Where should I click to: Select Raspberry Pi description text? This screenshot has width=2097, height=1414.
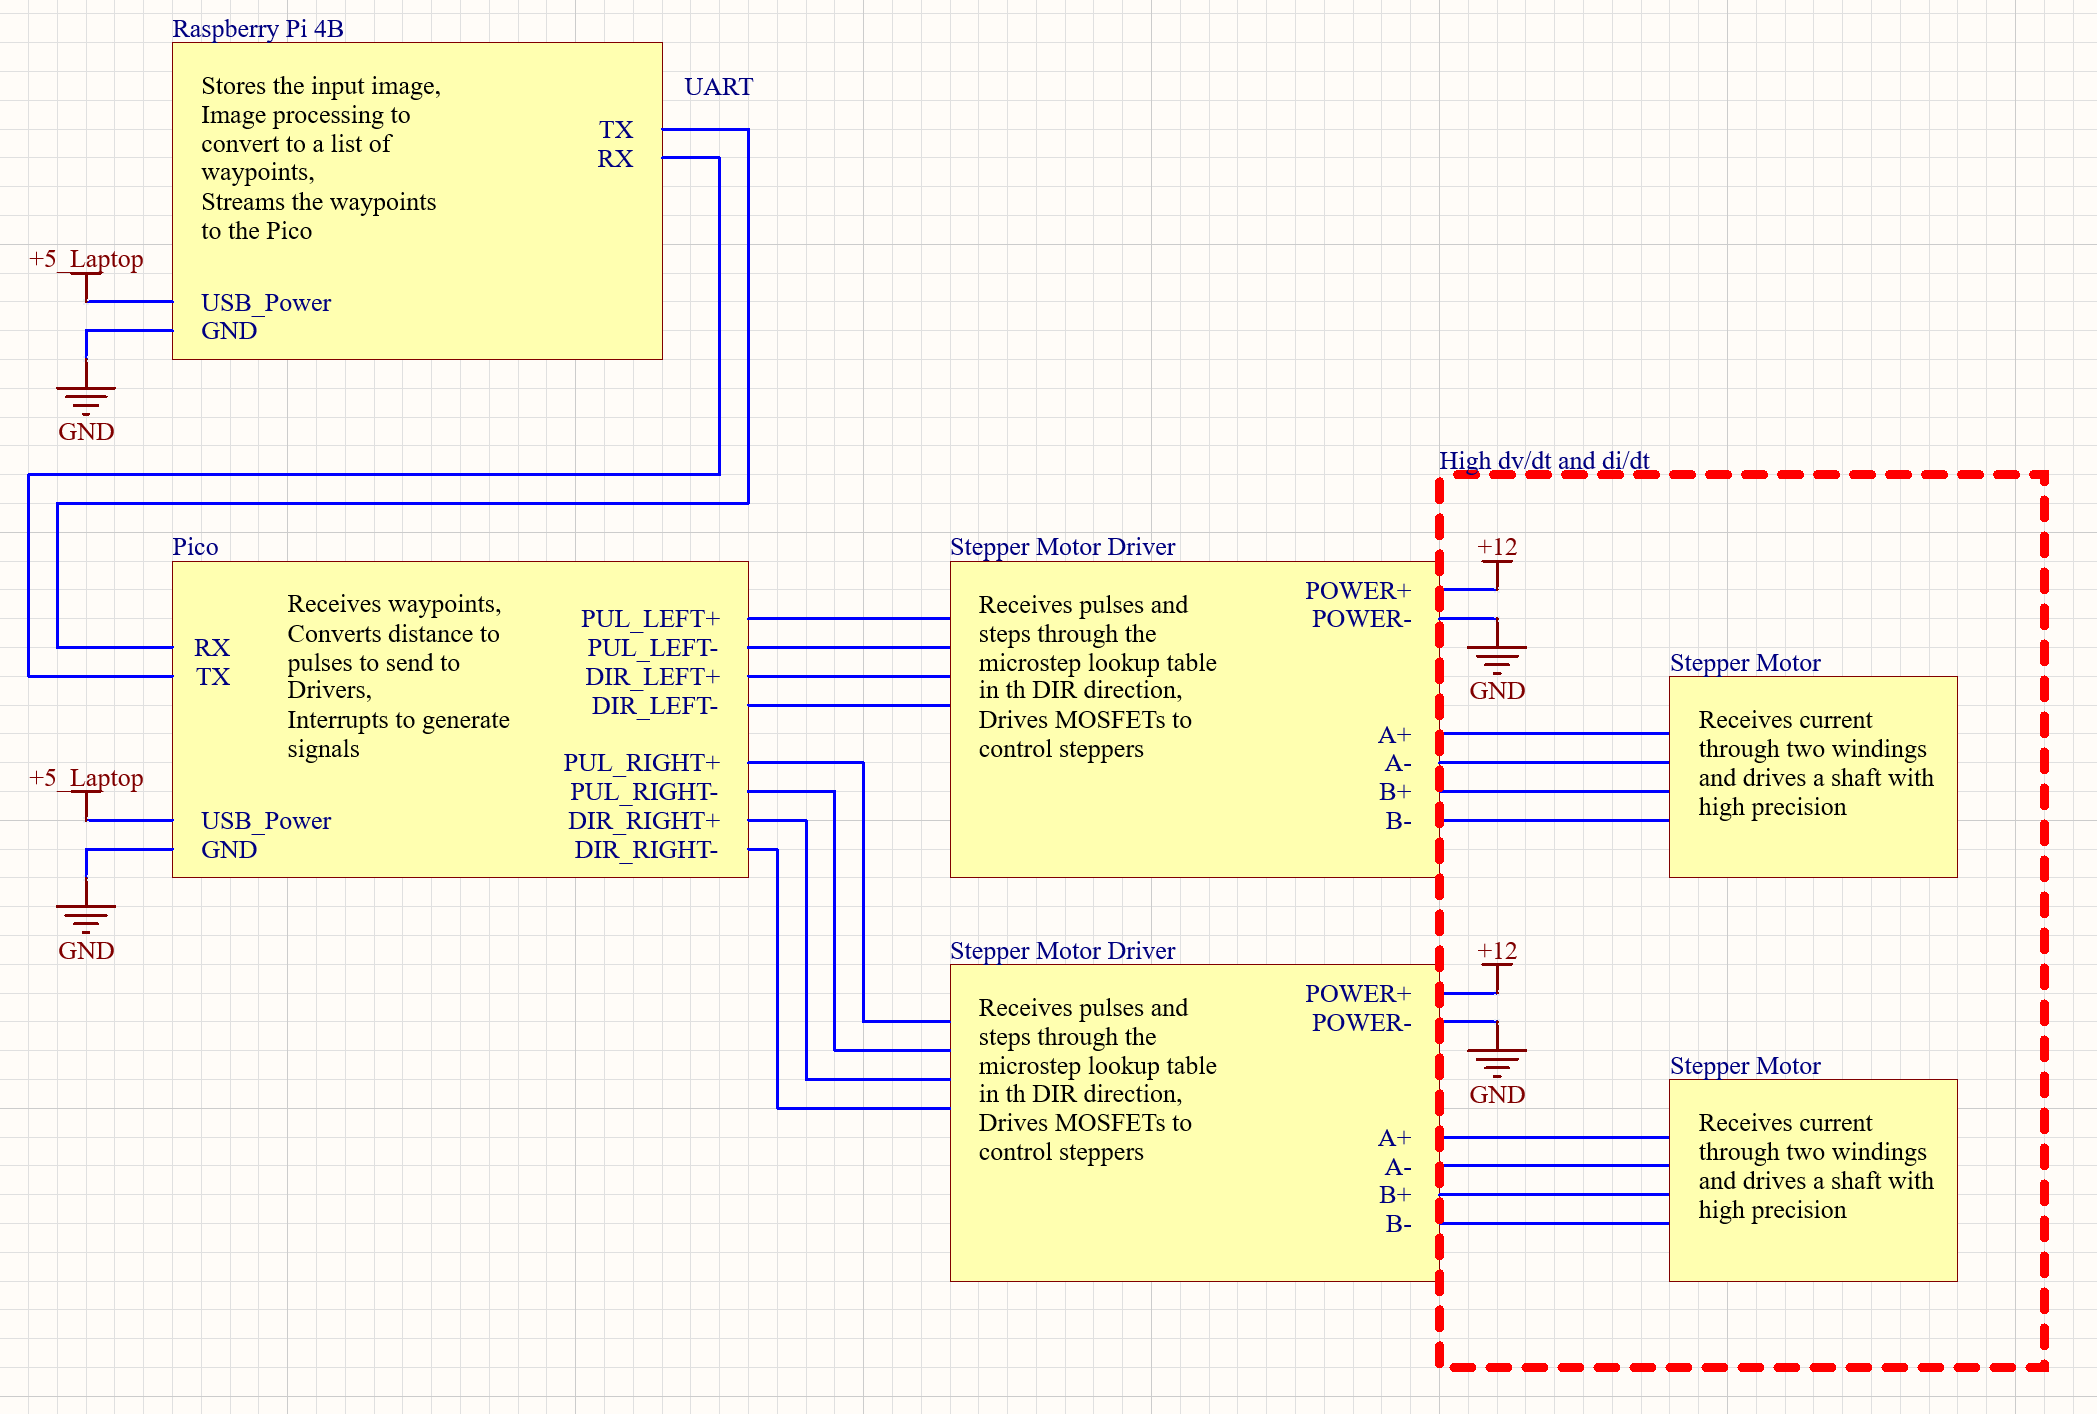pyautogui.click(x=321, y=158)
